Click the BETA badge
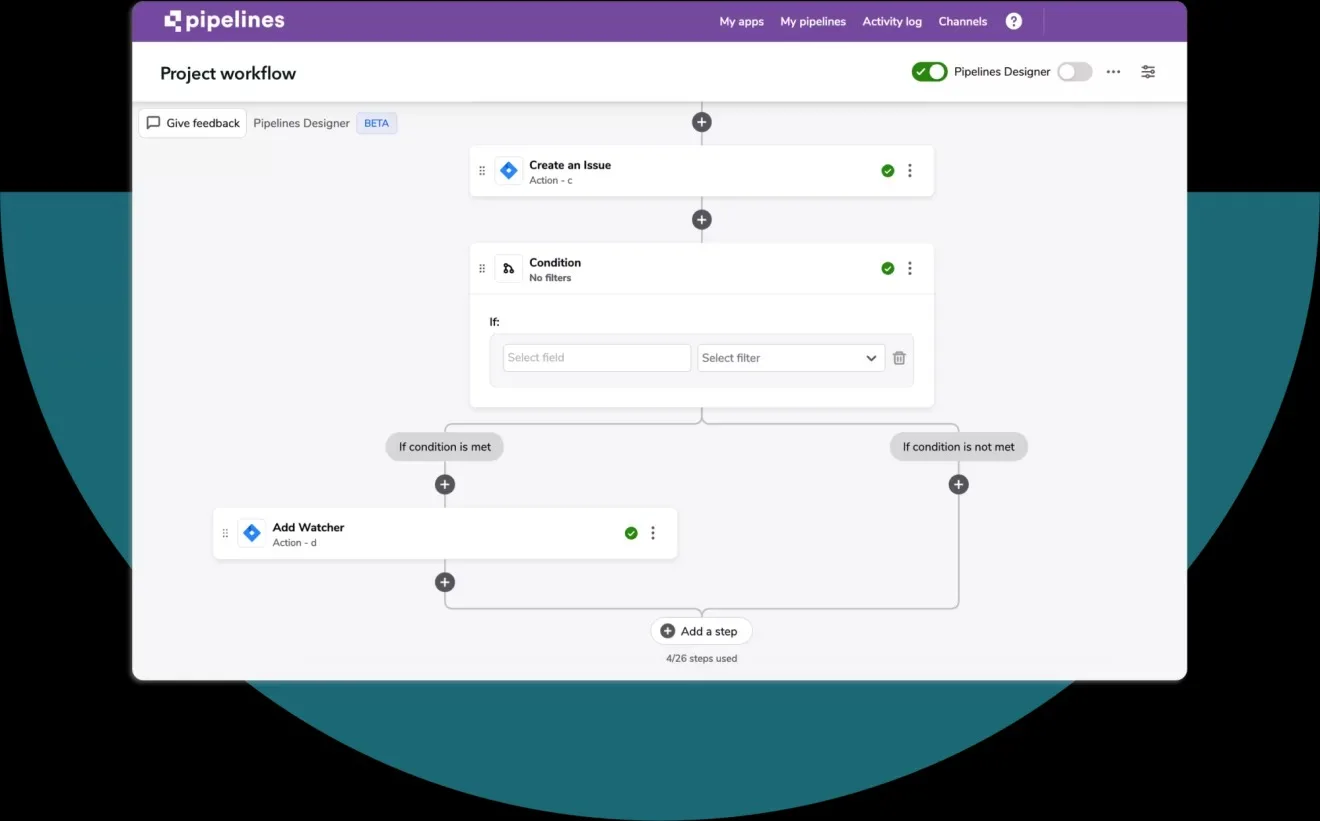The width and height of the screenshot is (1320, 821). click(377, 123)
